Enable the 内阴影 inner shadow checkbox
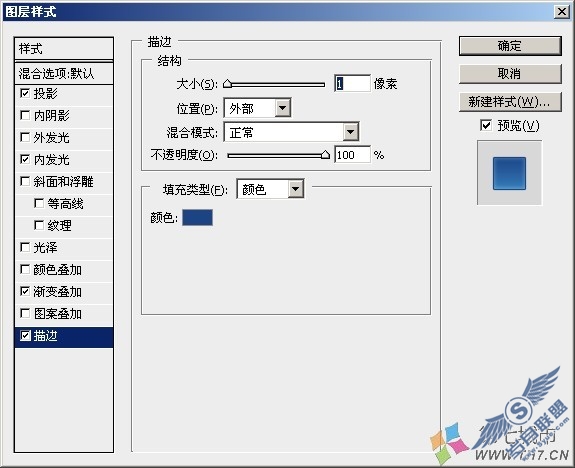 pos(25,115)
